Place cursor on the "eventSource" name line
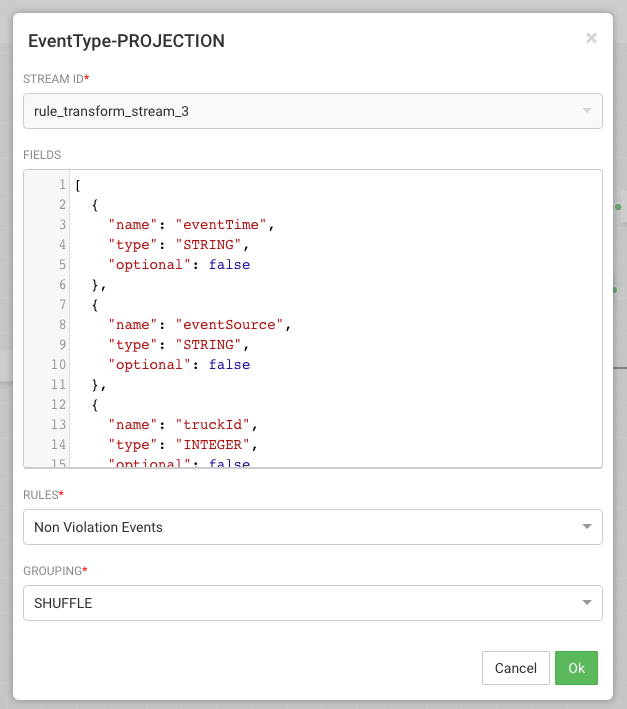This screenshot has width=627, height=709. click(x=200, y=325)
